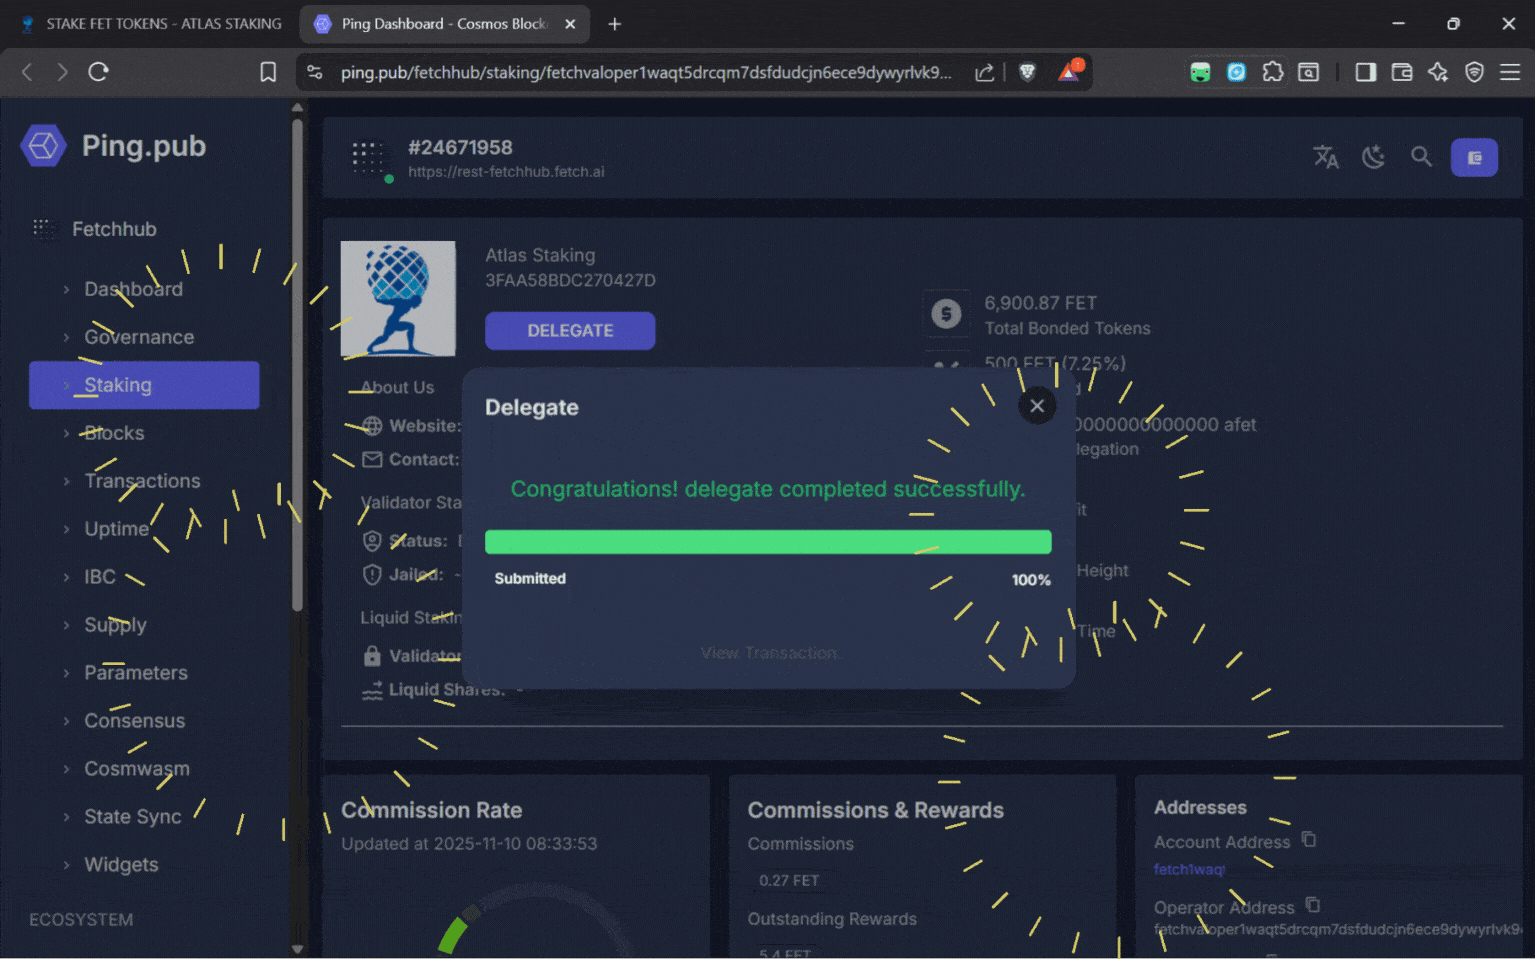Expand the Dashboard sidebar section
1535x959 pixels.
pyautogui.click(x=133, y=289)
